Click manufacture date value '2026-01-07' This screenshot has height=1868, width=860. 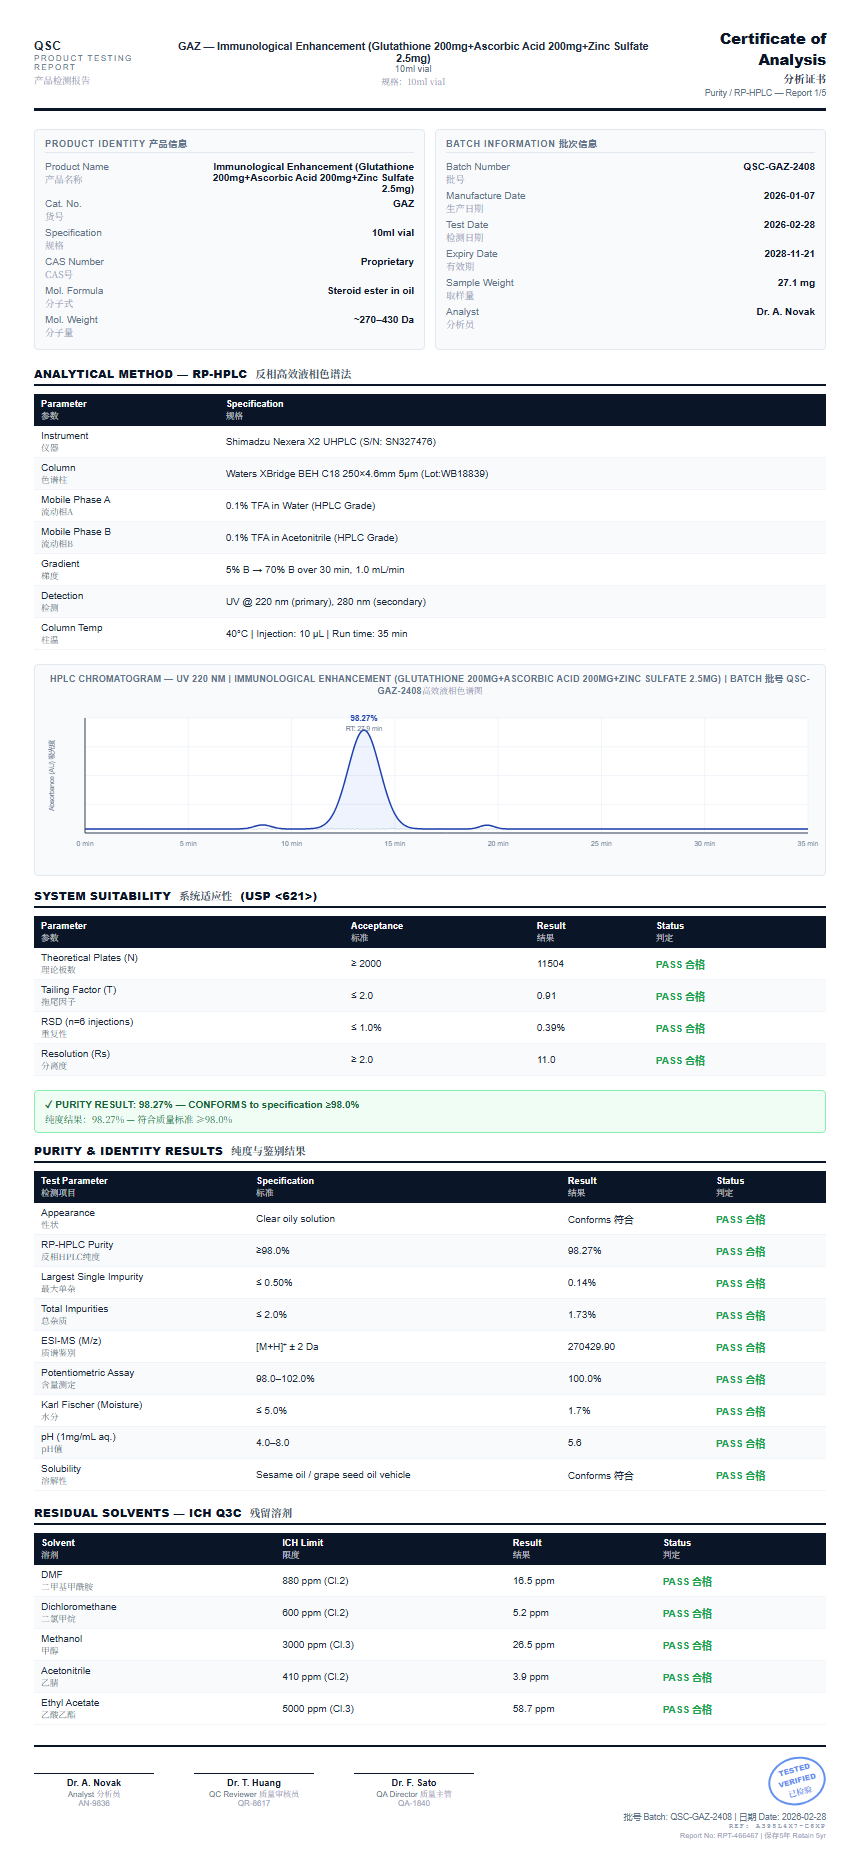789,196
